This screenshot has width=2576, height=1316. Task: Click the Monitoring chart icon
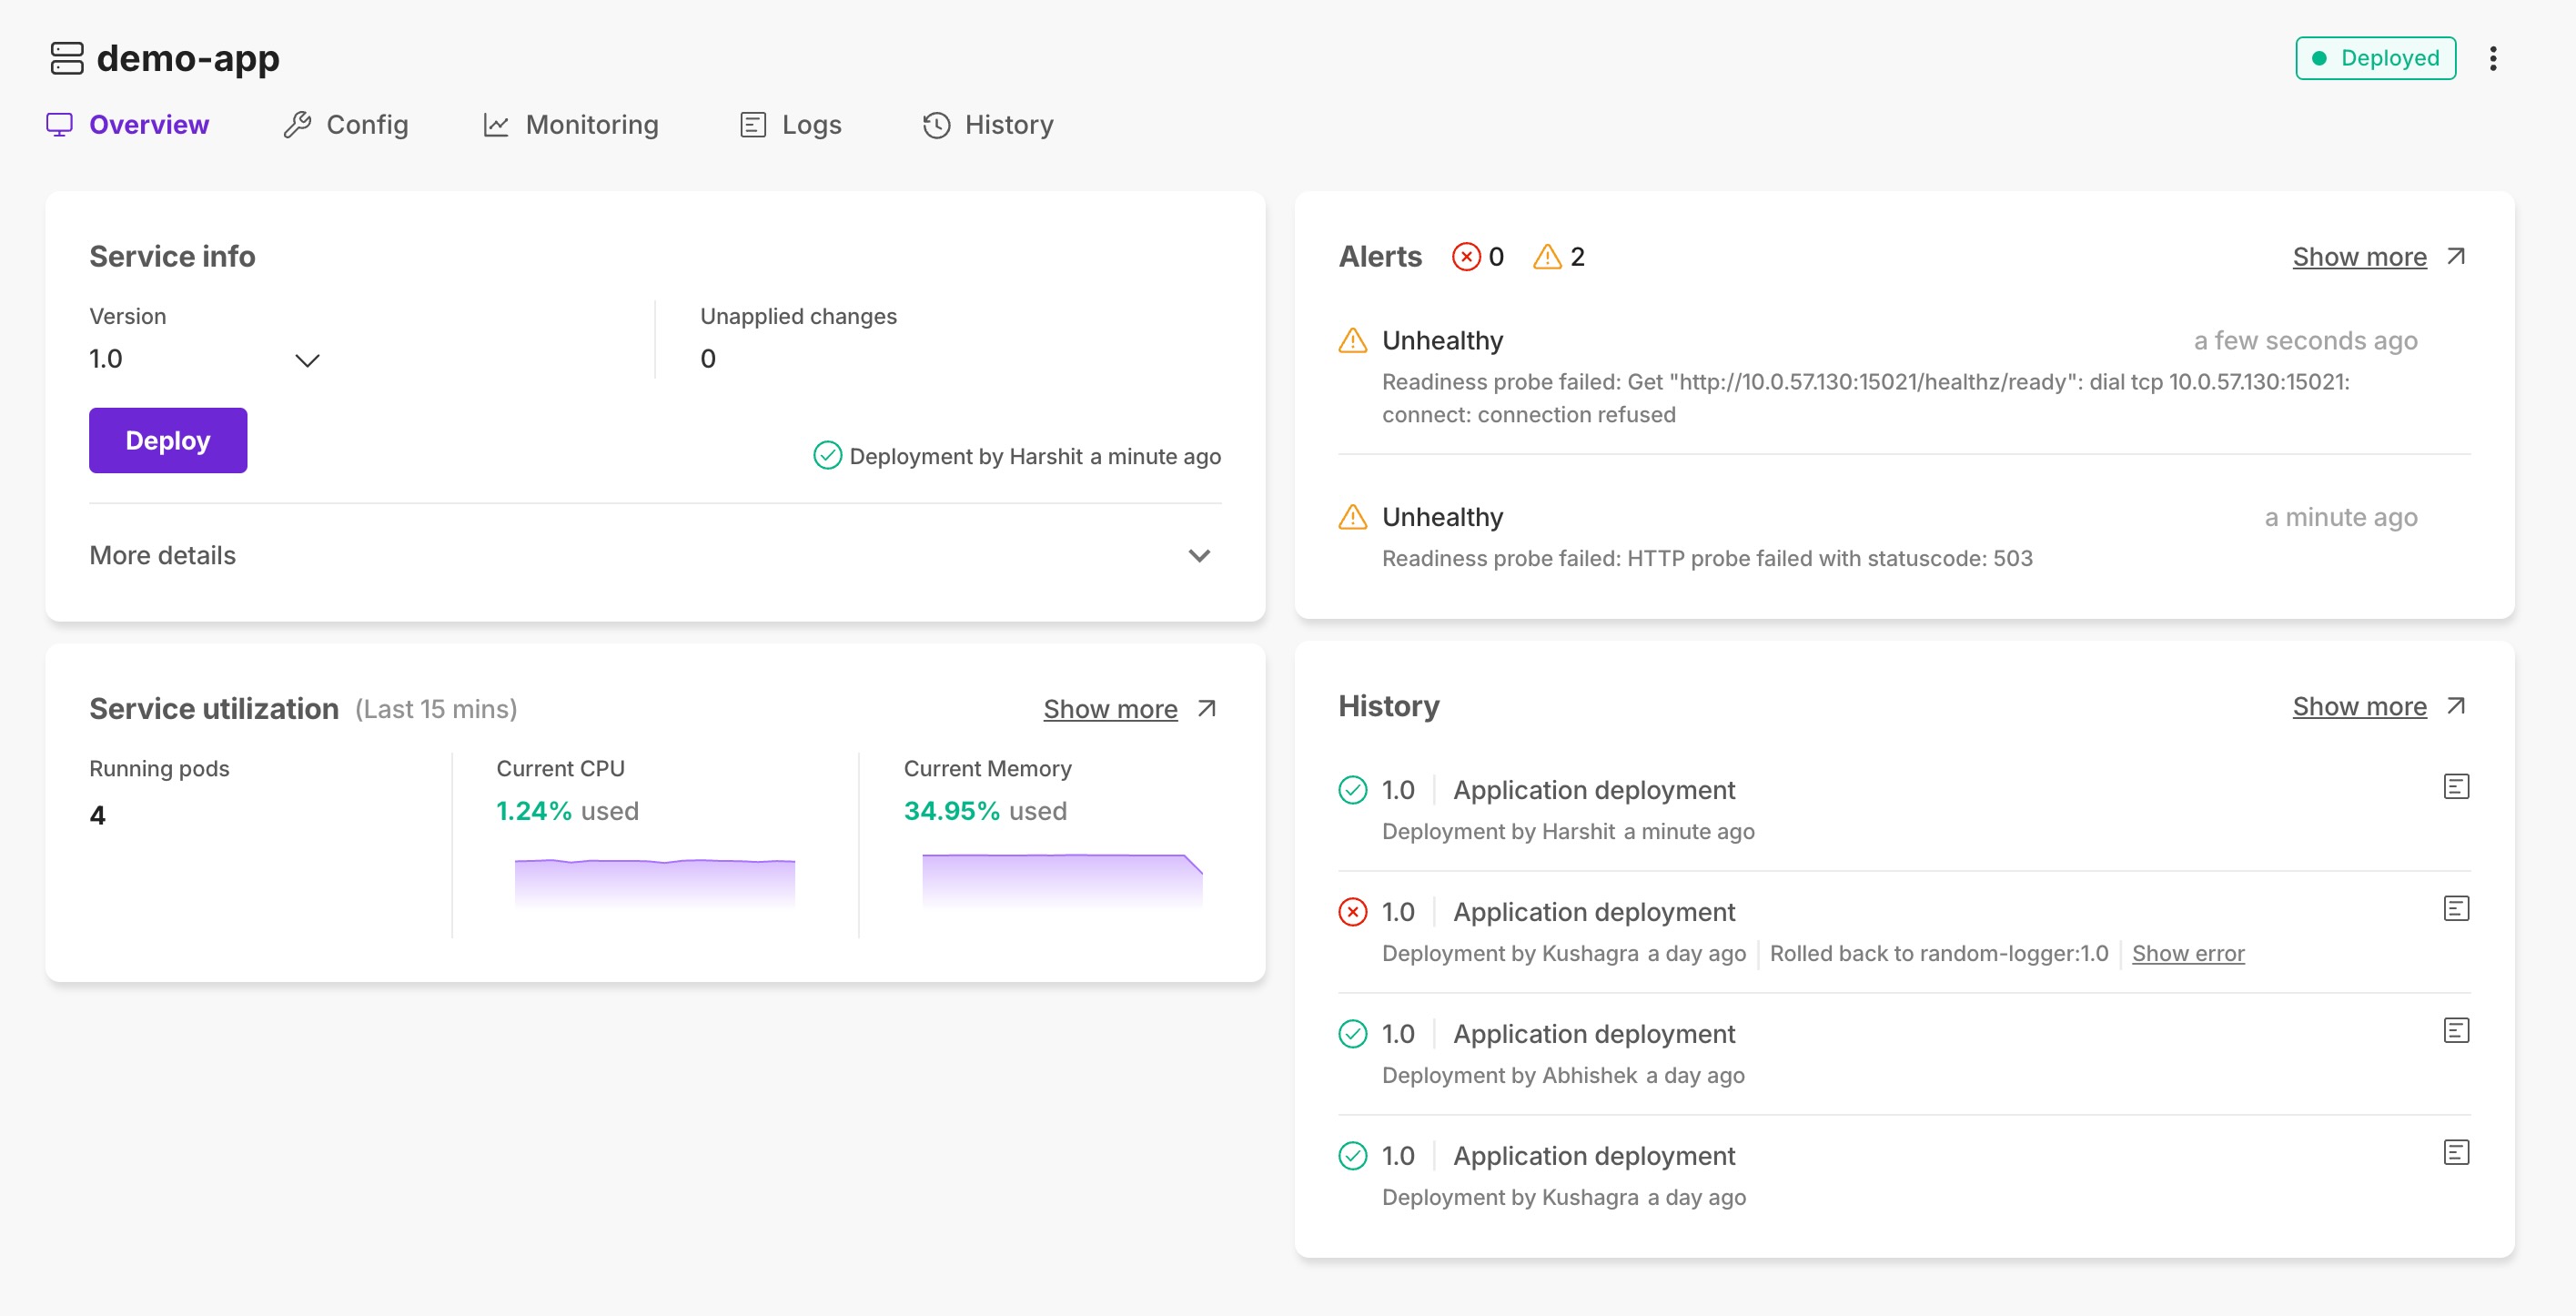[497, 123]
